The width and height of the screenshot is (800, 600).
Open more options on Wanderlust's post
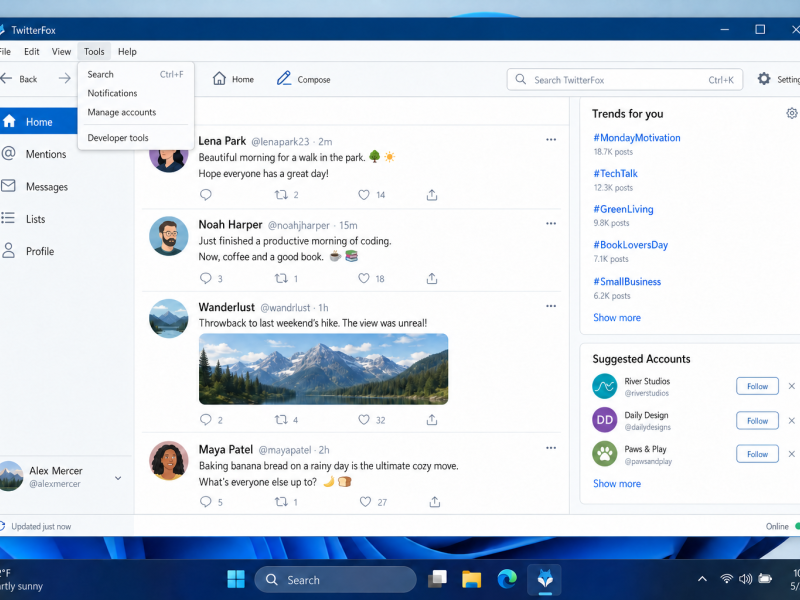[x=551, y=306]
